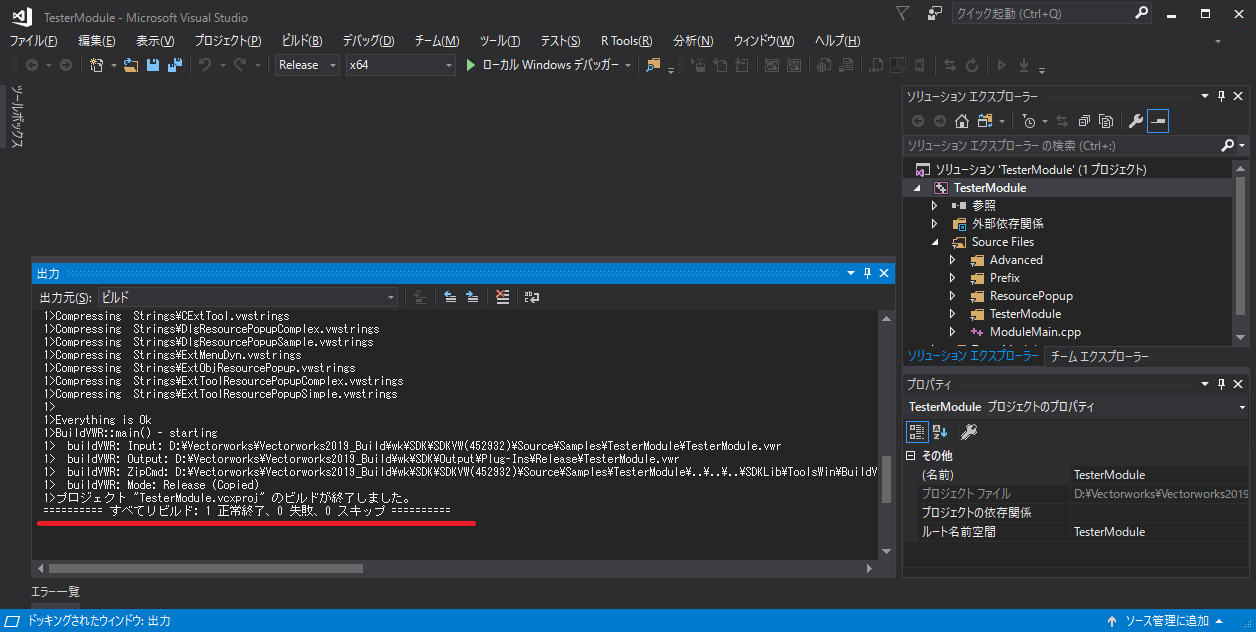Click Categorized view icon in Properties
1256x632 pixels.
point(916,431)
